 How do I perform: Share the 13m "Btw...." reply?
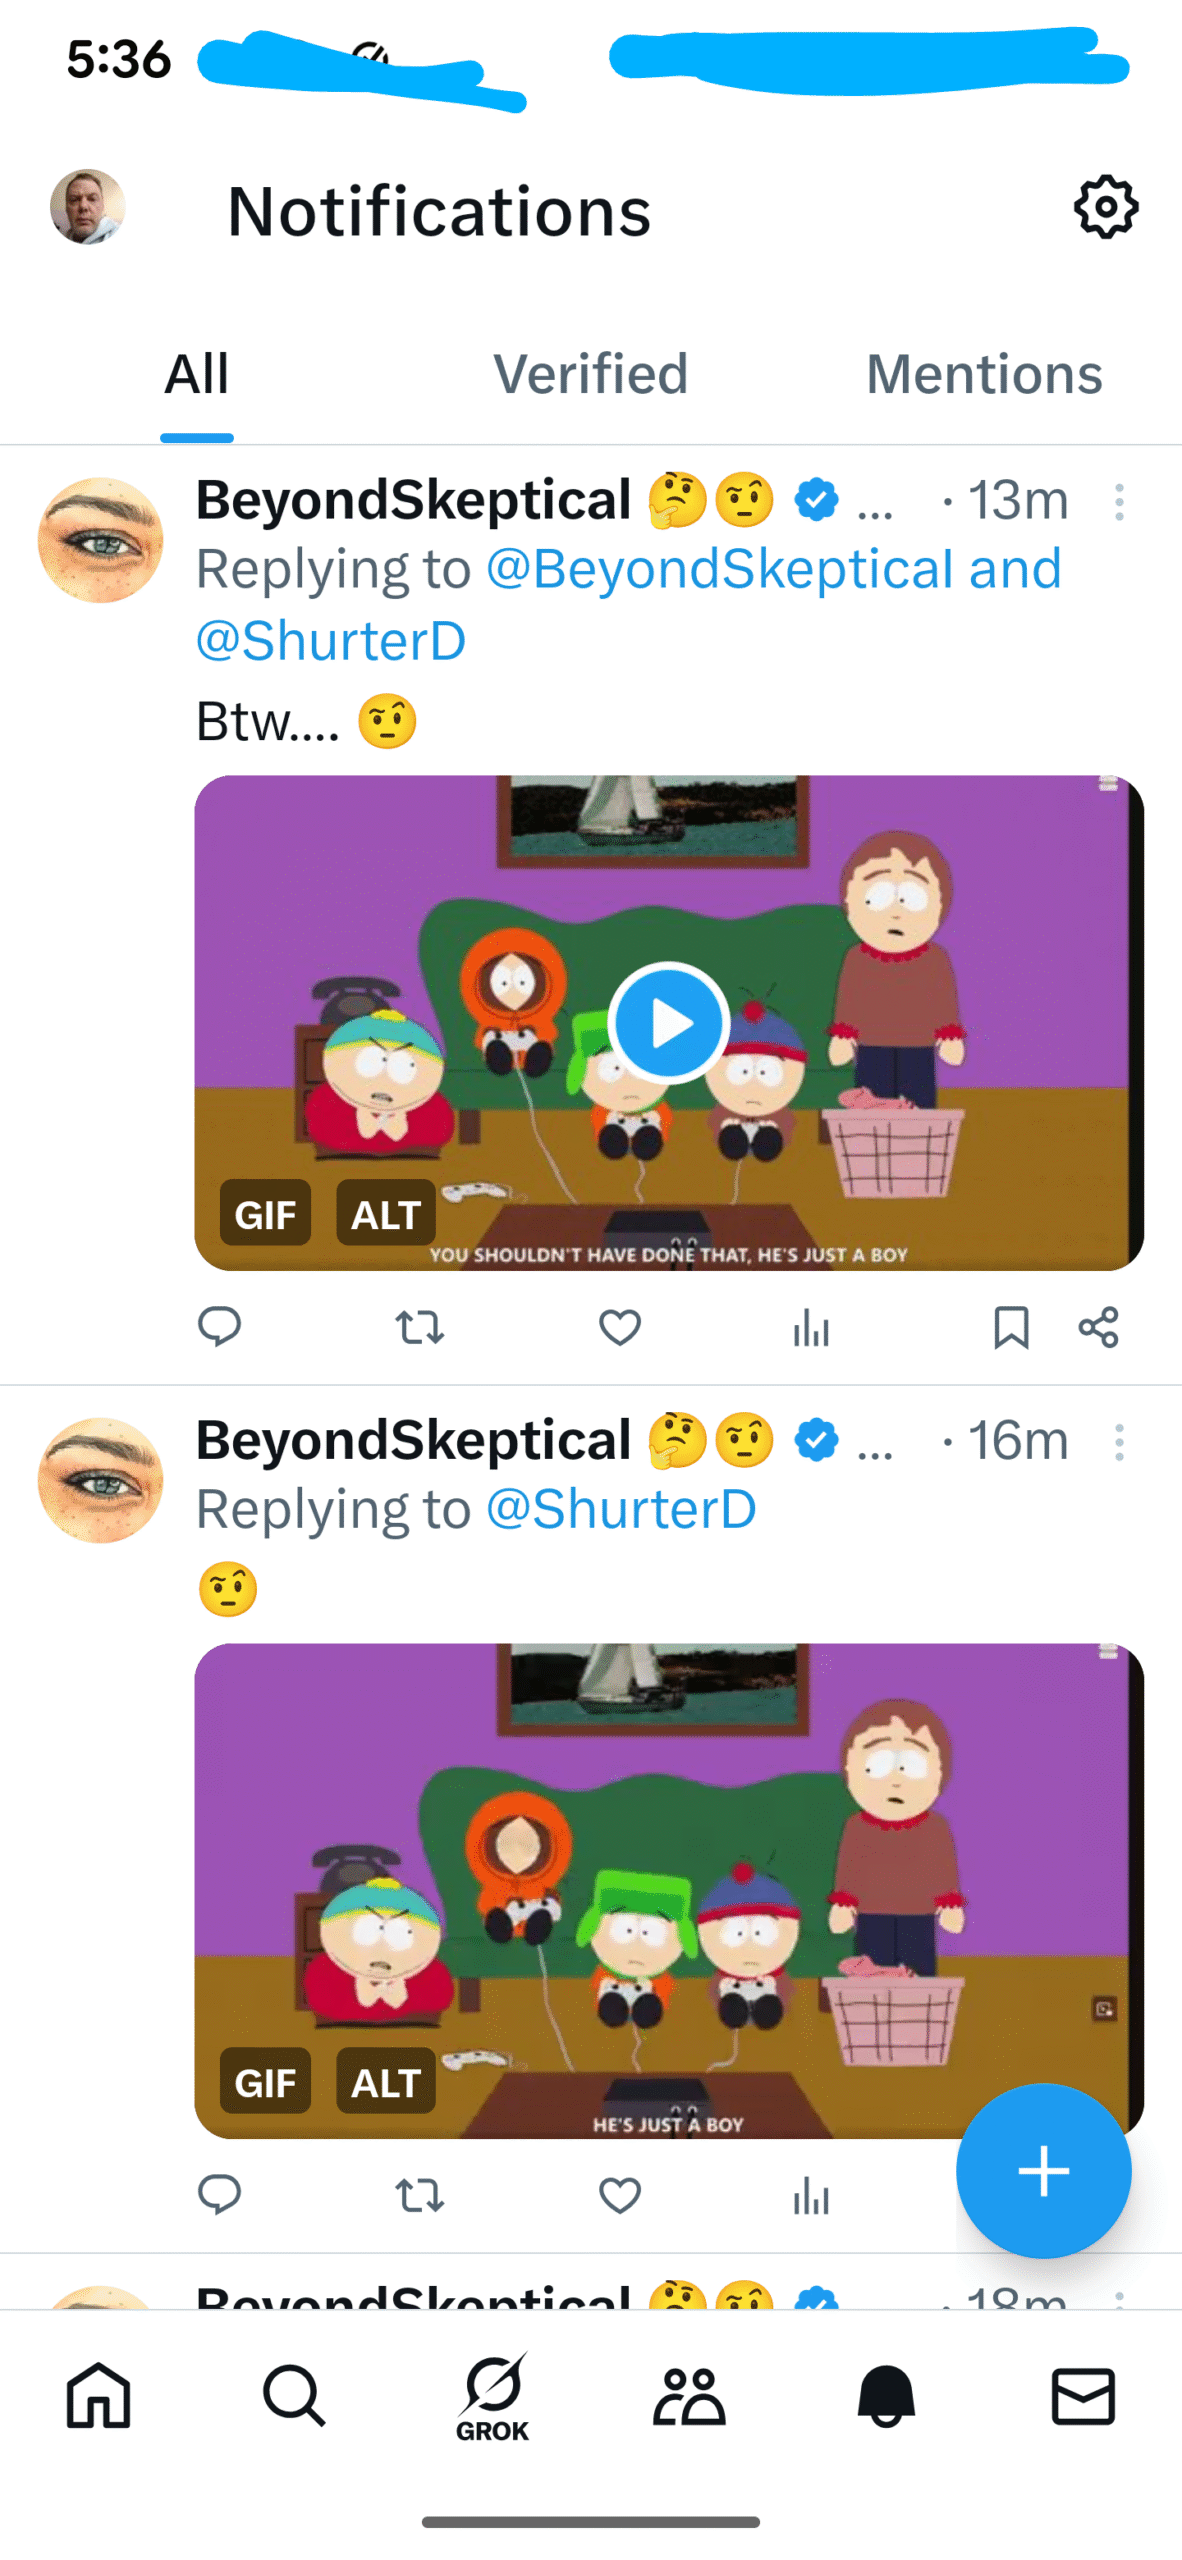coord(1099,1328)
